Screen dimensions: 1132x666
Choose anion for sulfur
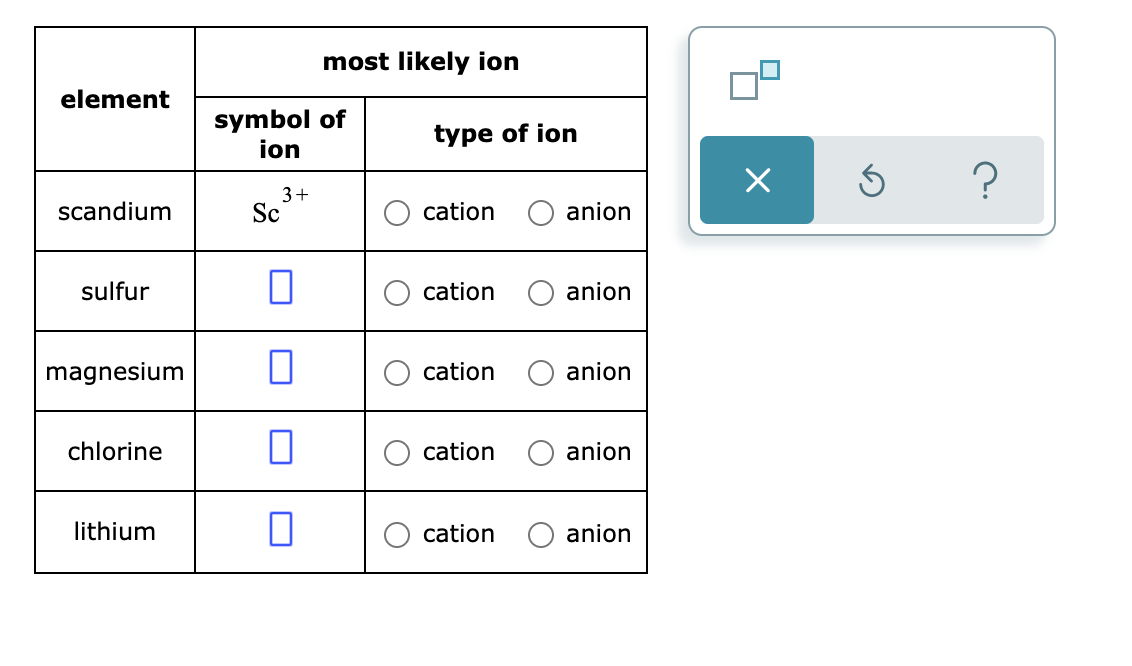pos(541,293)
